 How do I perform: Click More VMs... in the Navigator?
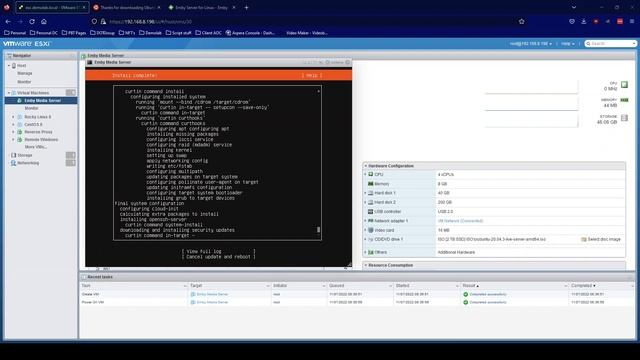36,147
